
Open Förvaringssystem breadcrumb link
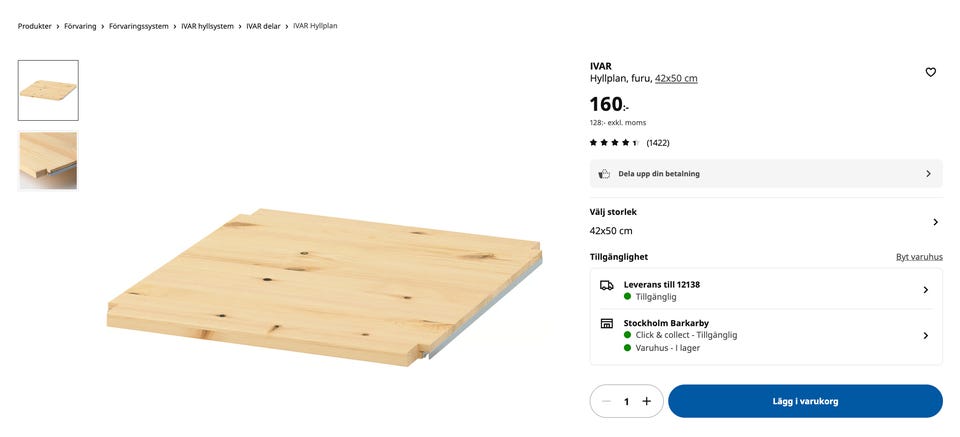[139, 26]
